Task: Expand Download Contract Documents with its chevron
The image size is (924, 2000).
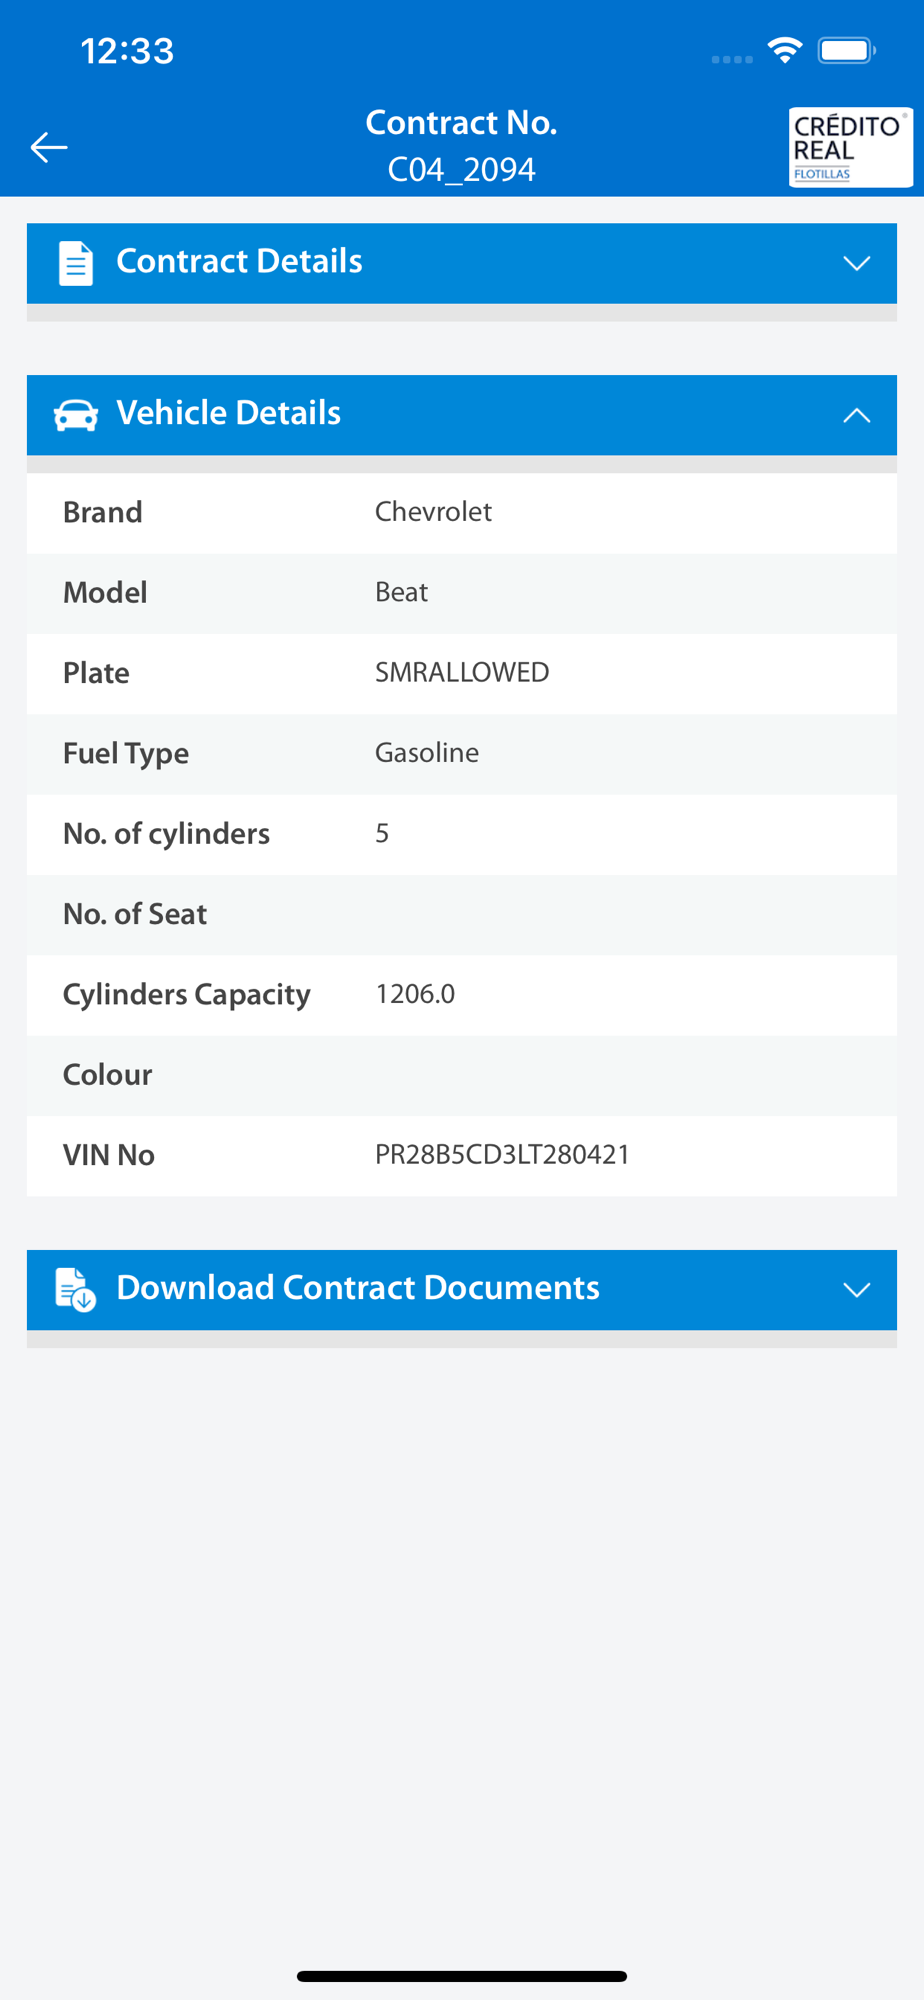Action: [856, 1289]
